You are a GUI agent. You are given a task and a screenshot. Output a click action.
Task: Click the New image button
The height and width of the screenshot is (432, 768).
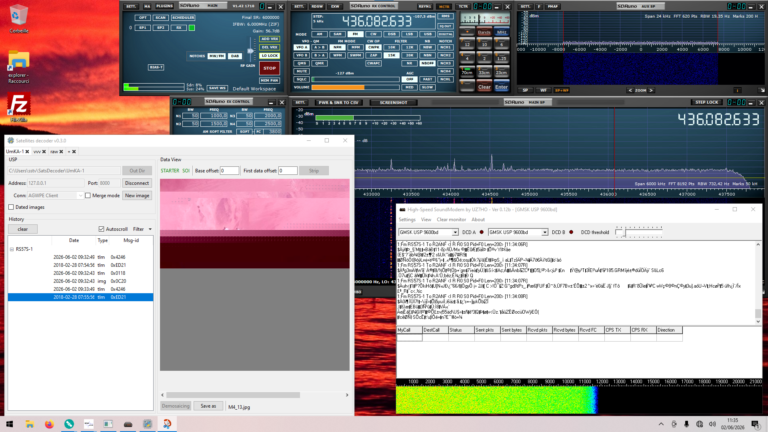137,195
